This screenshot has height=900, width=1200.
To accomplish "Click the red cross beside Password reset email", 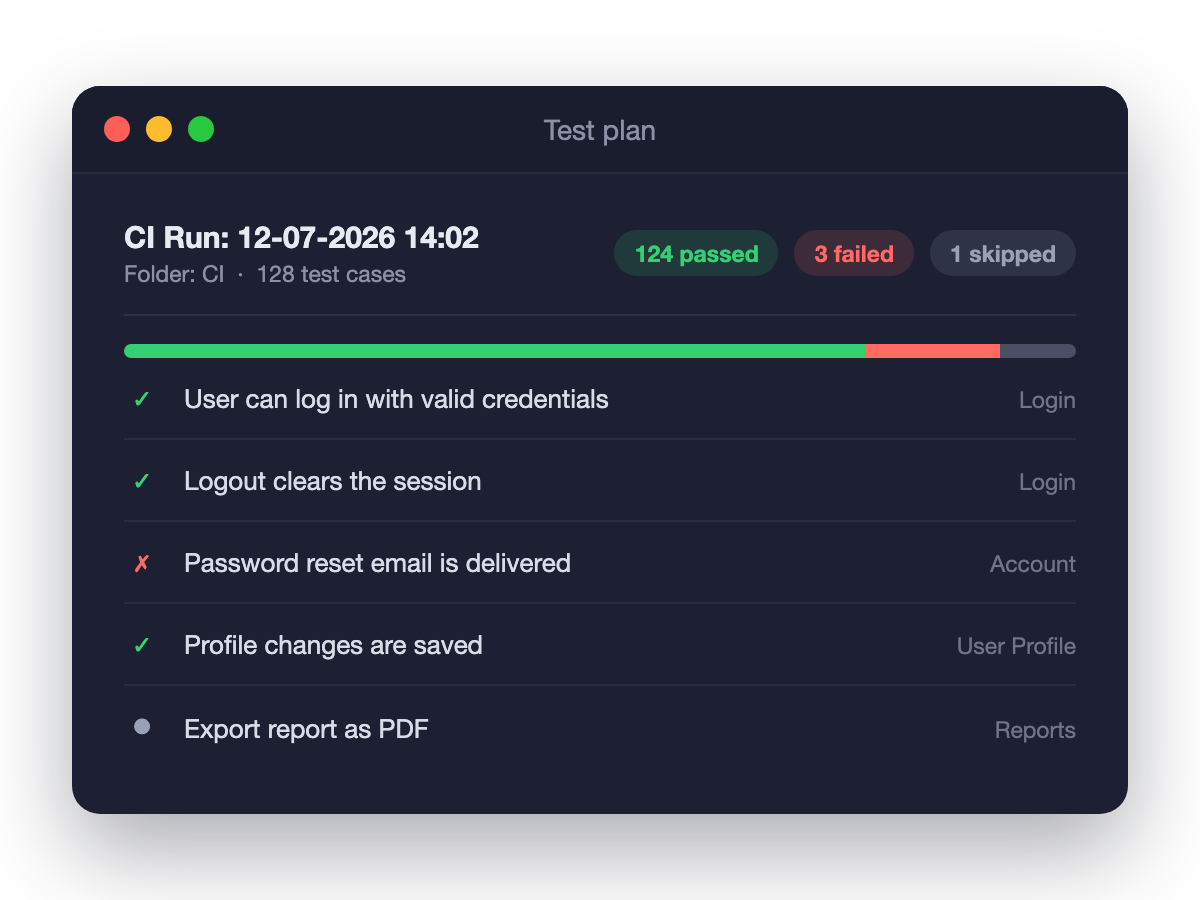I will (x=142, y=564).
